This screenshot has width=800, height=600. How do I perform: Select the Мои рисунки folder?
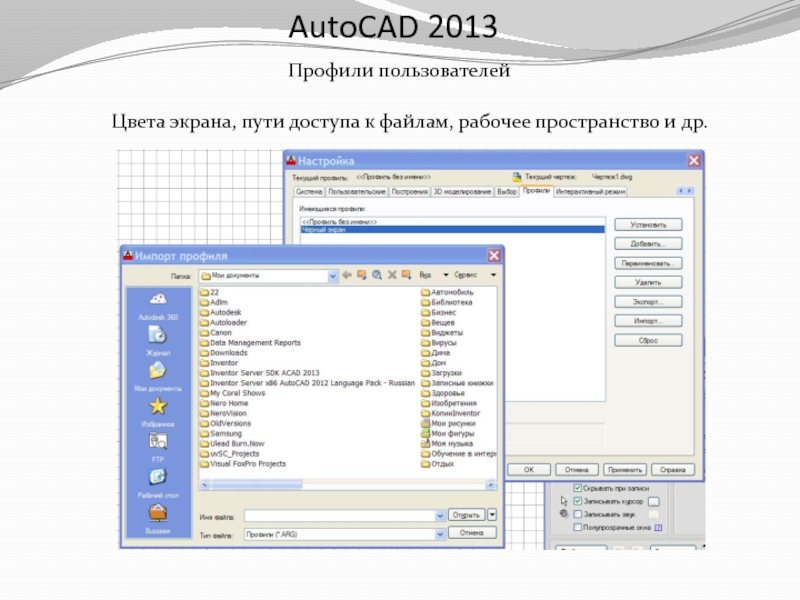[448, 423]
